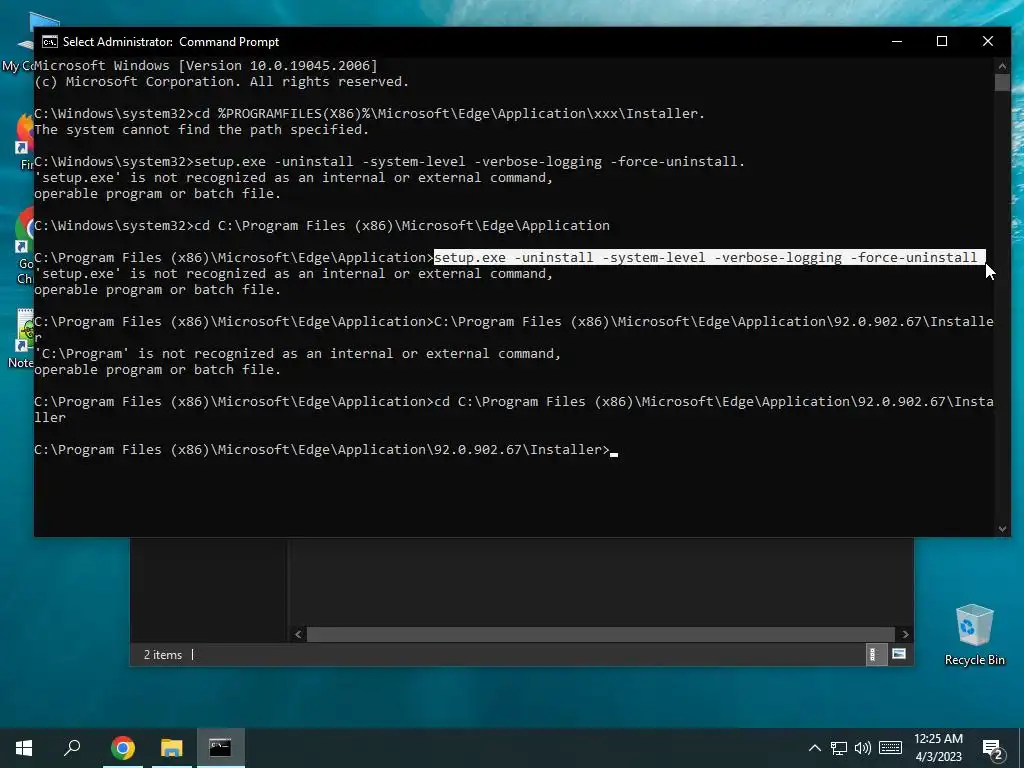Click the 'Microsoft Windows [Version 10.0.19045.2006]' line
Screen dimensions: 1024x768
click(x=206, y=65)
